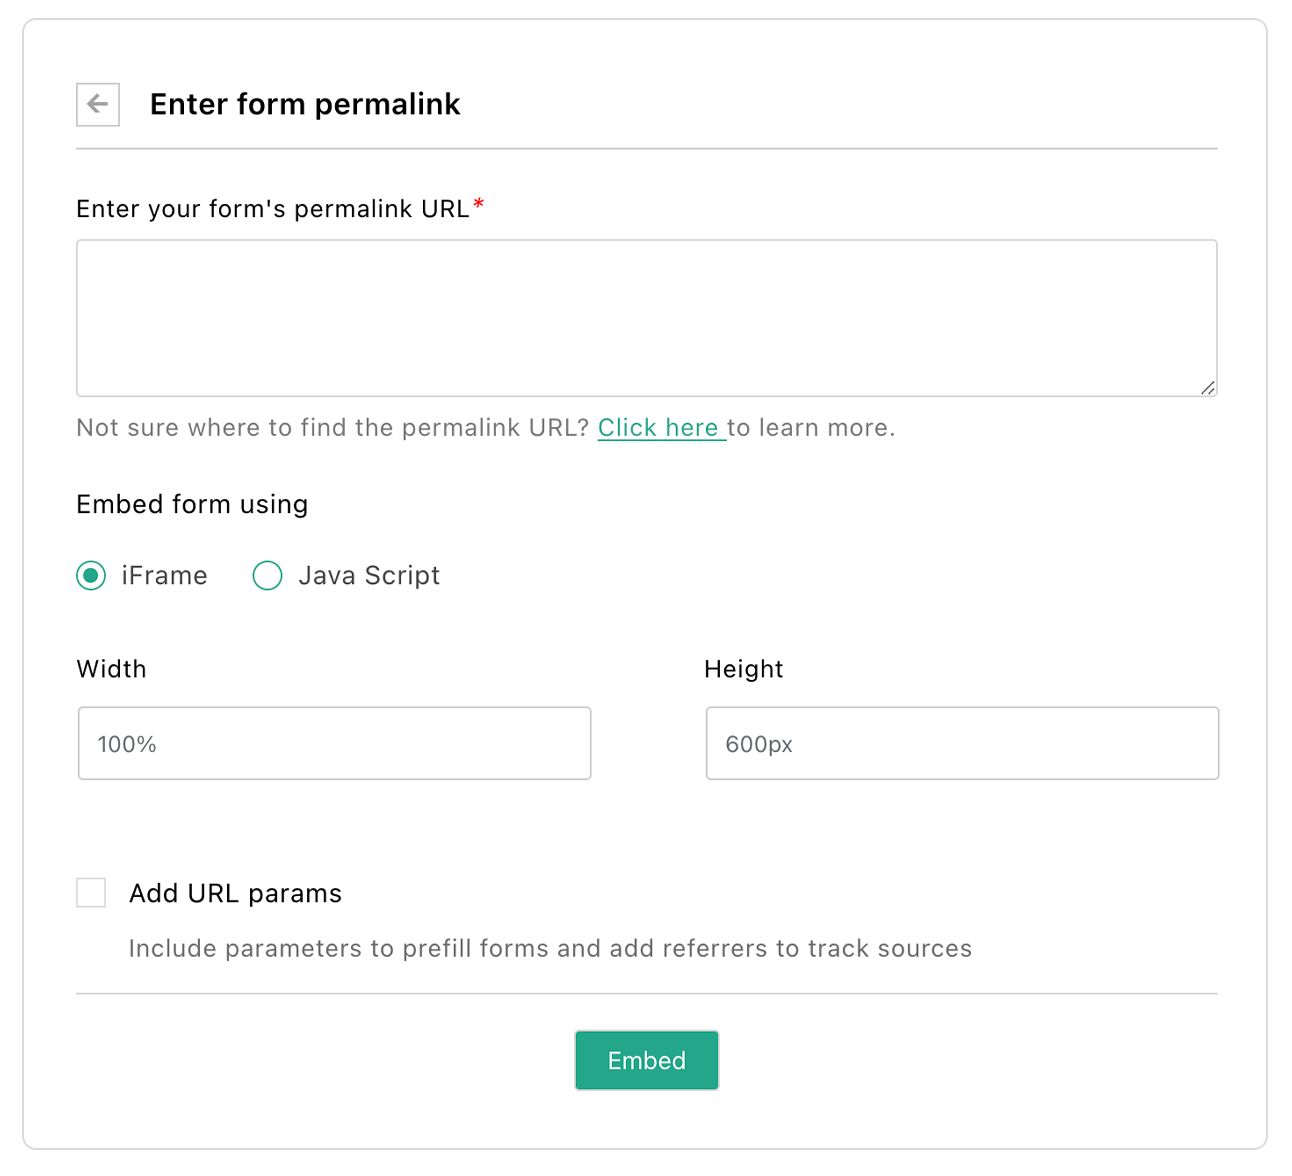Focus the form permalink URL text area
This screenshot has height=1176, width=1292.
point(646,317)
